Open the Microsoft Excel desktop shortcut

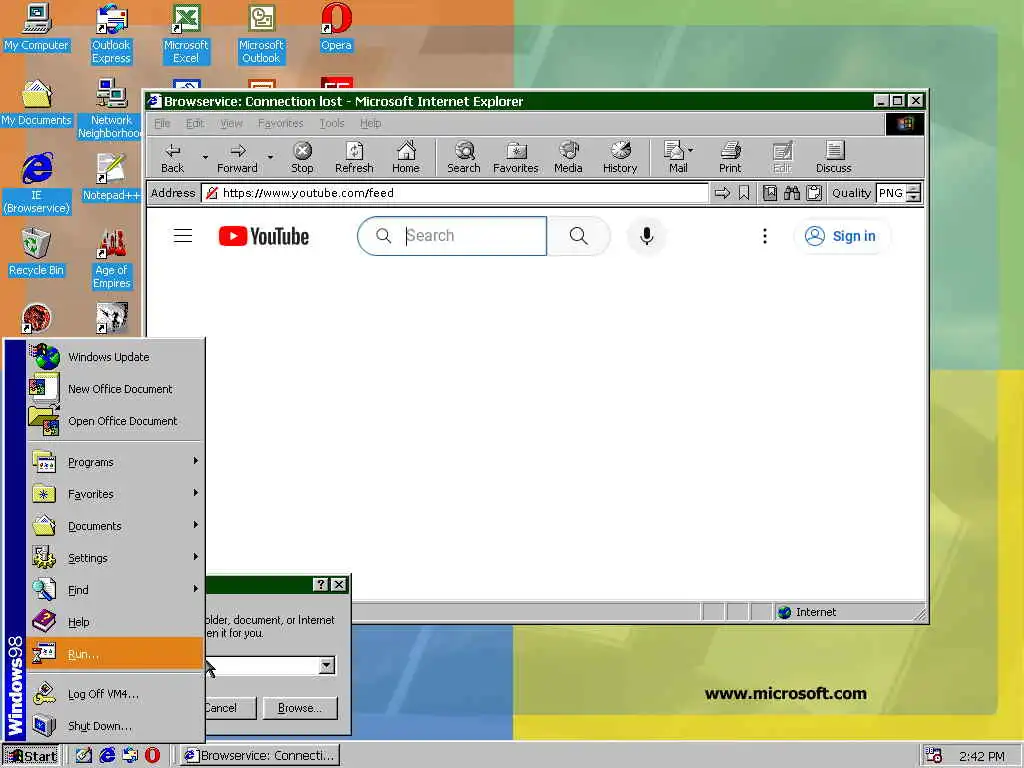point(186,33)
